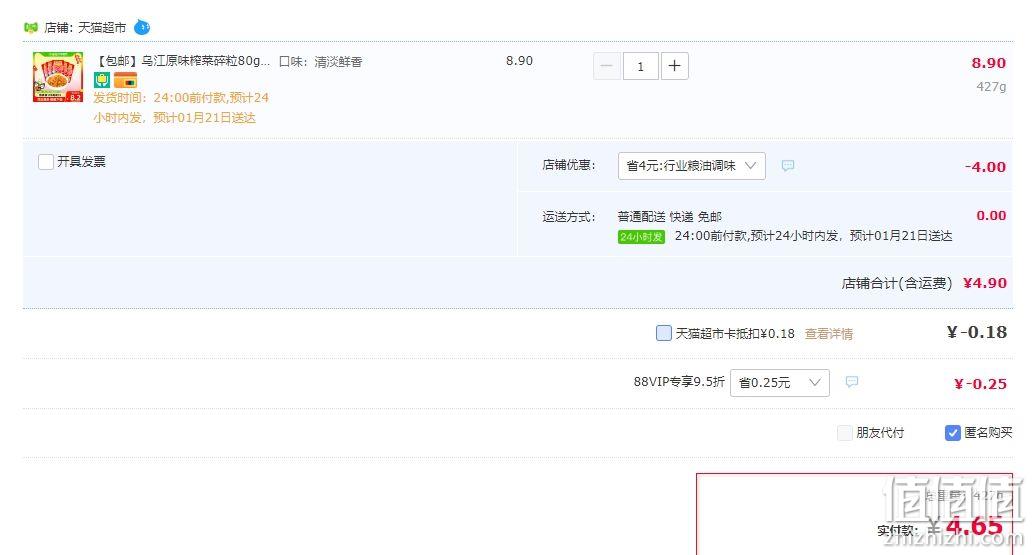Click the -4.00 discount amount
1033x555 pixels.
point(985,167)
